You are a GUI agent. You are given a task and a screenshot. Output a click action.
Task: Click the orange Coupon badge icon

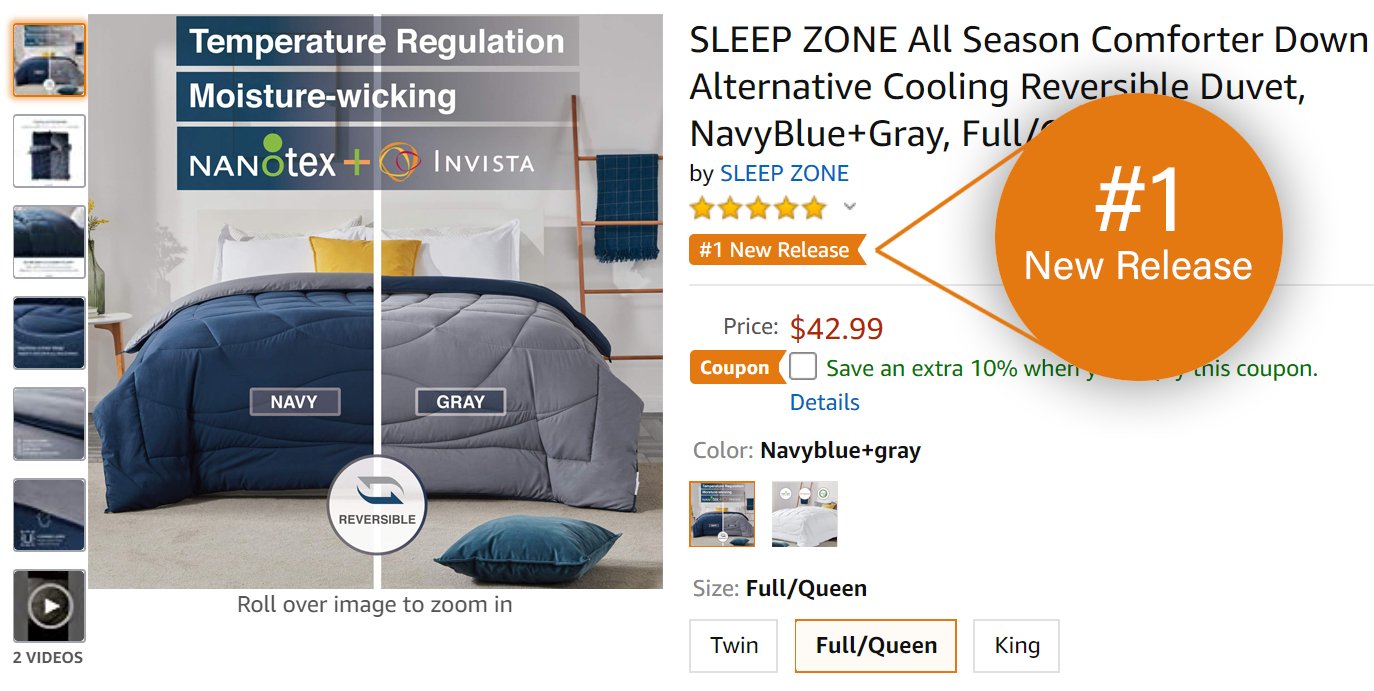click(x=736, y=368)
